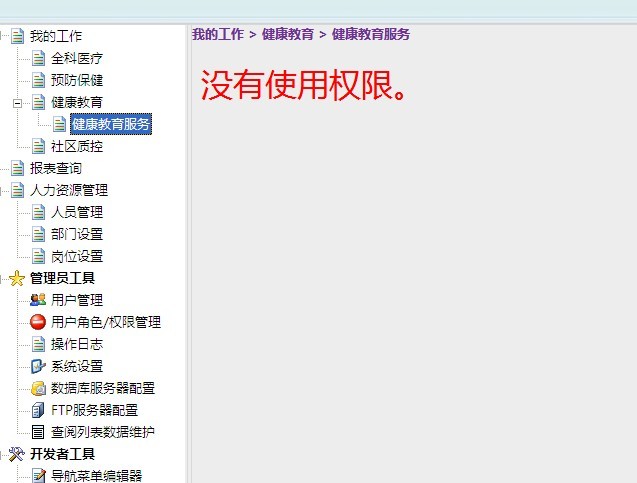Screen dimensions: 637x483
Task: Click the page icon next to 部门设置
Action: (x=39, y=234)
